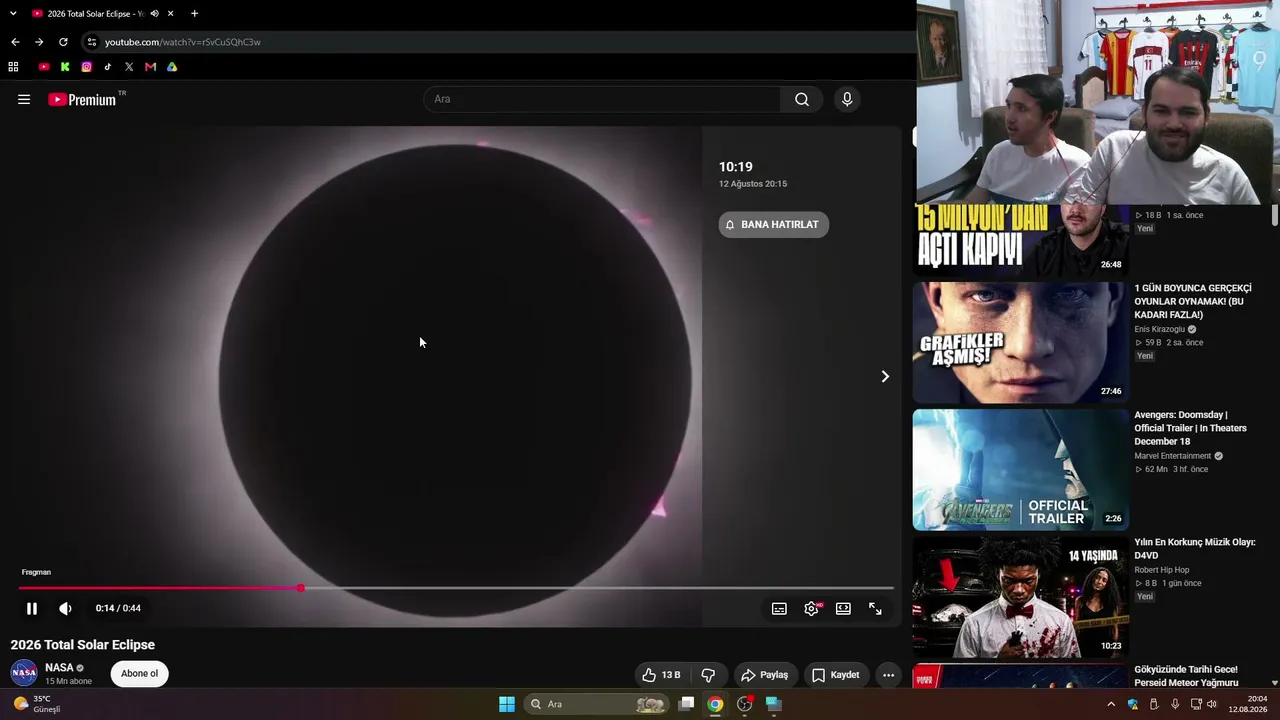Click the BANA HATIRLAT reminder button
The height and width of the screenshot is (720, 1280).
click(x=773, y=225)
